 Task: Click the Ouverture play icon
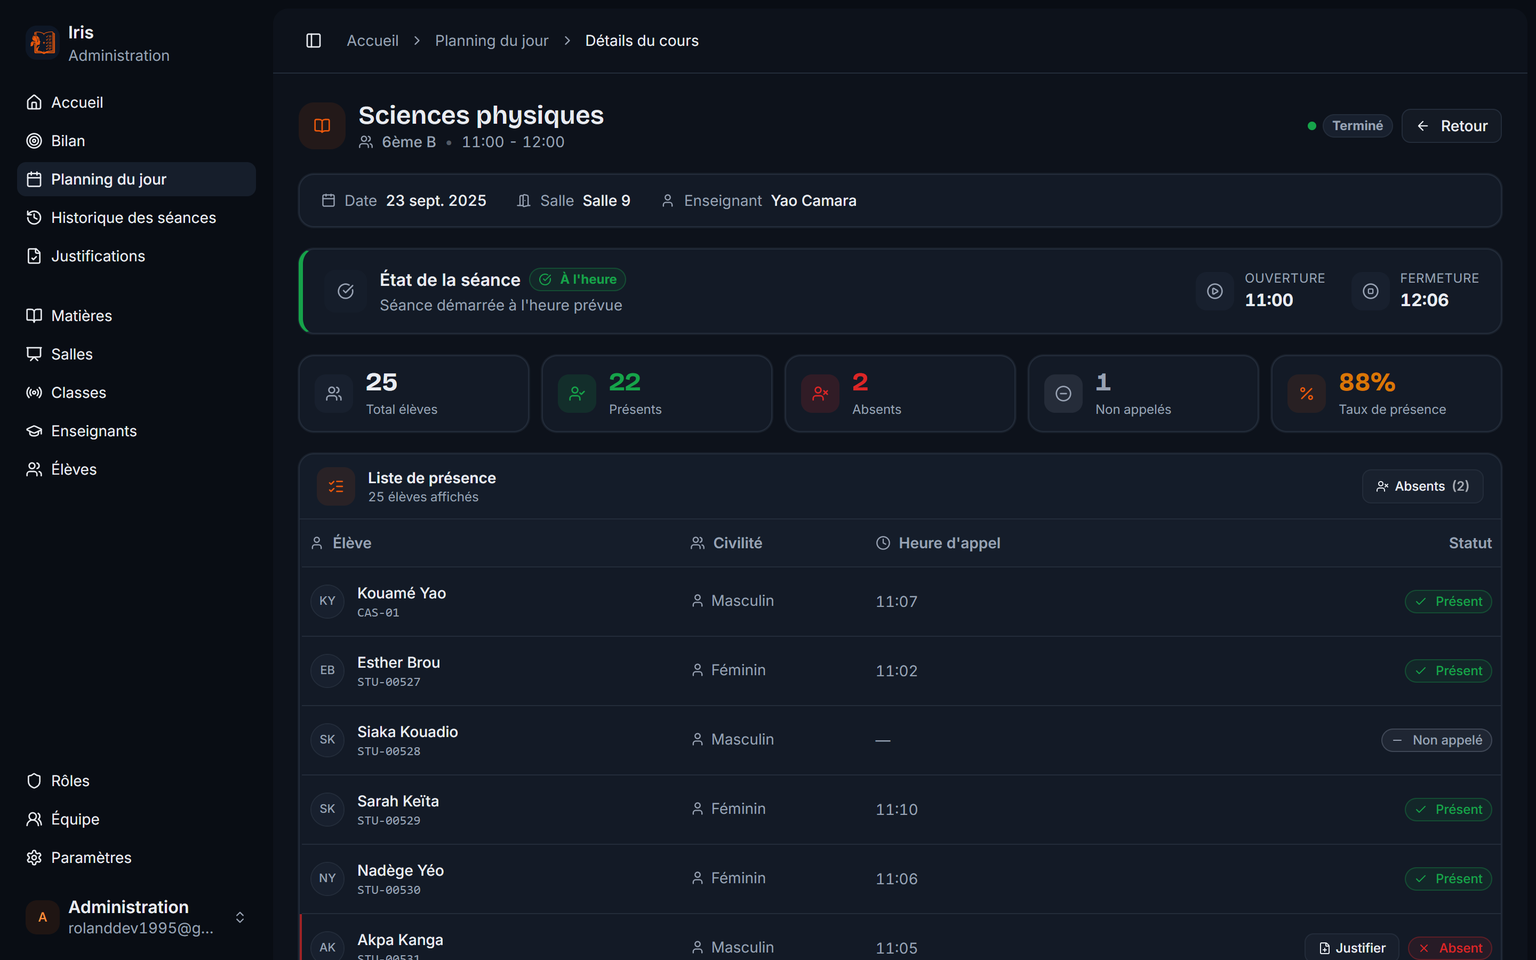pos(1215,291)
